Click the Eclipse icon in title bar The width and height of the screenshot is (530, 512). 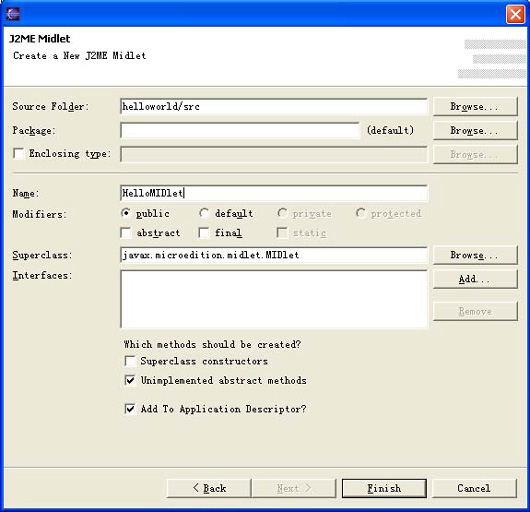coord(13,14)
